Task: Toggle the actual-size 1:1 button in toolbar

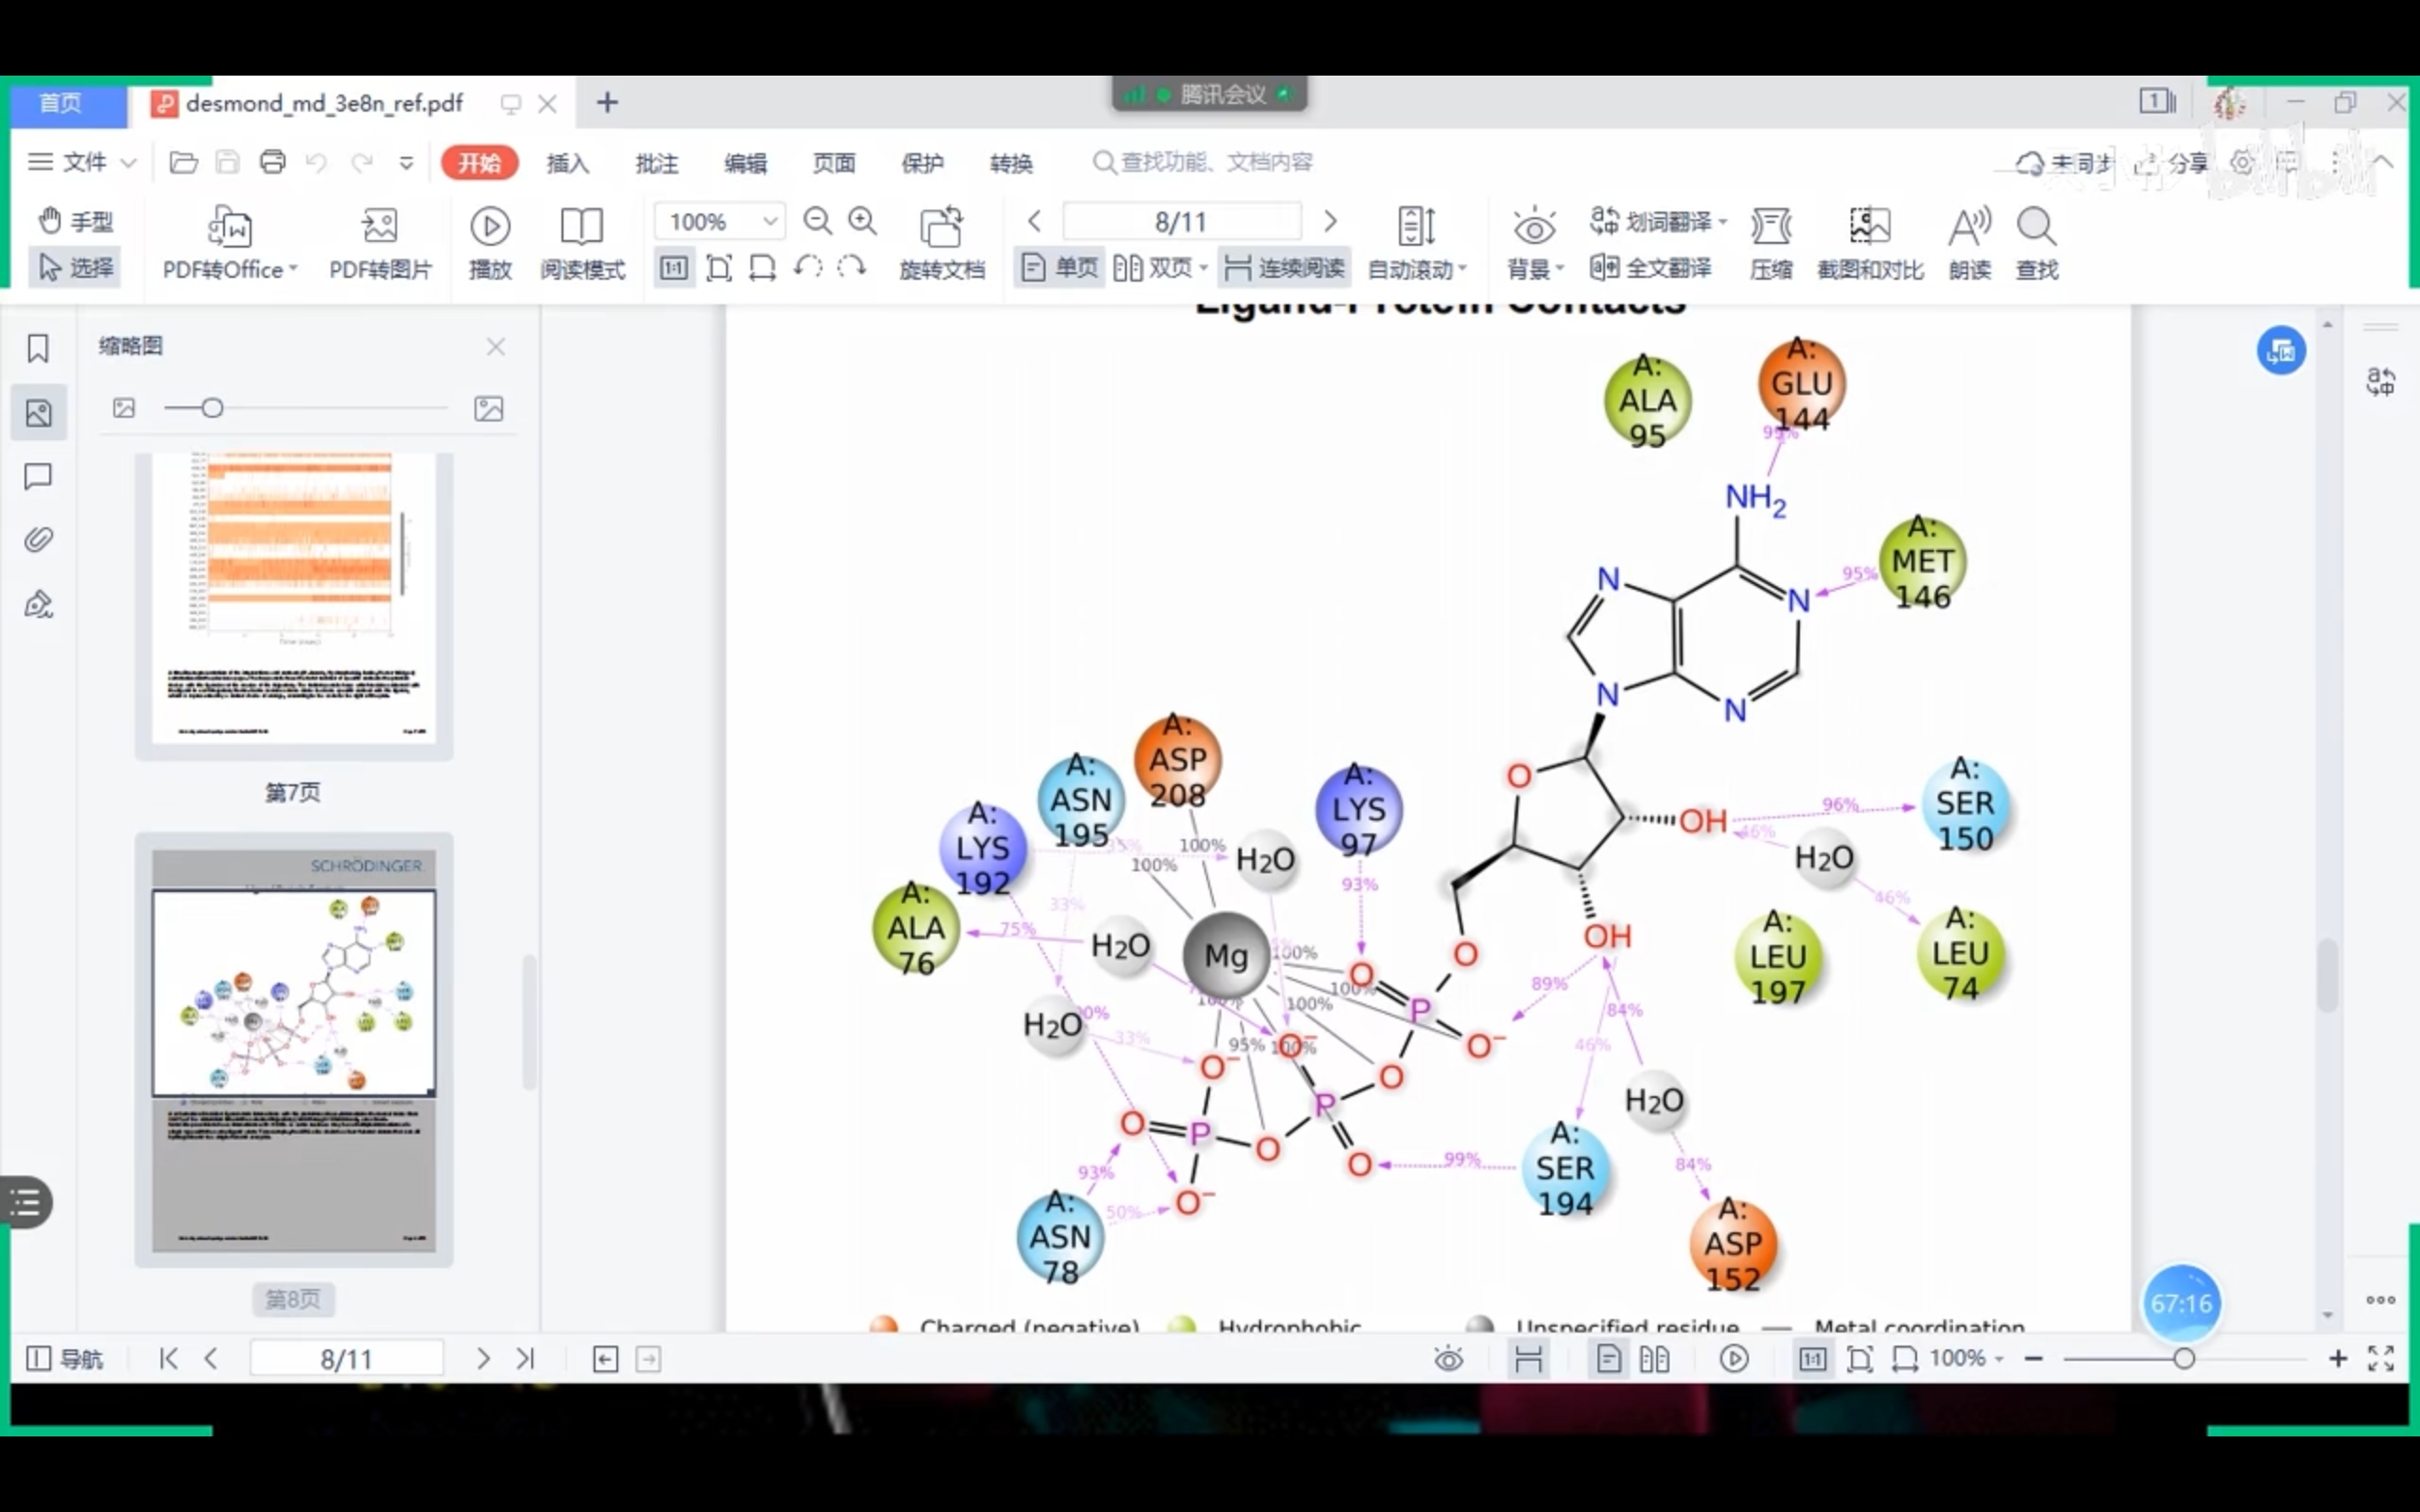Action: point(674,267)
